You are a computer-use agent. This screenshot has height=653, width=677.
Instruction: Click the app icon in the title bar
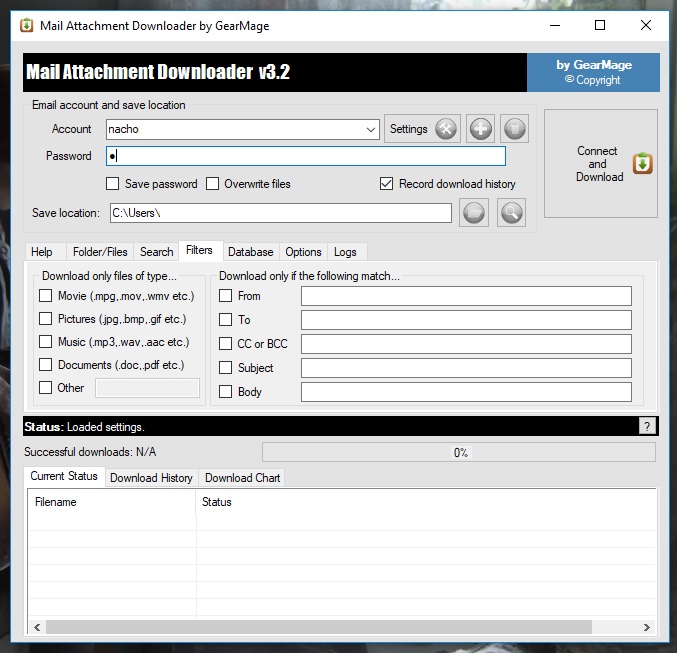click(x=27, y=25)
